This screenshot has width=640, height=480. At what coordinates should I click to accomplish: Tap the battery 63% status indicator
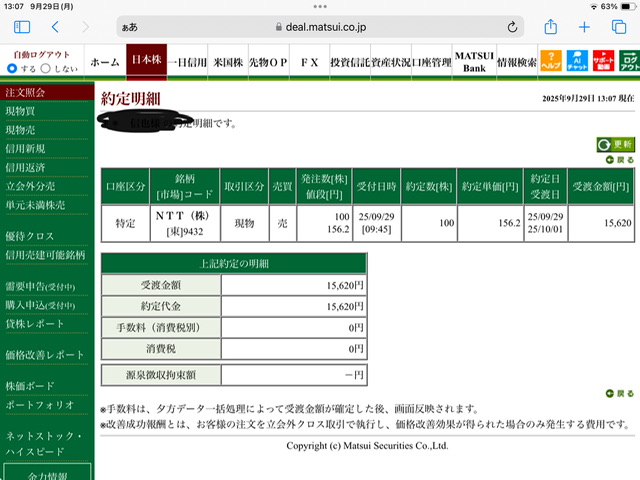618,7
